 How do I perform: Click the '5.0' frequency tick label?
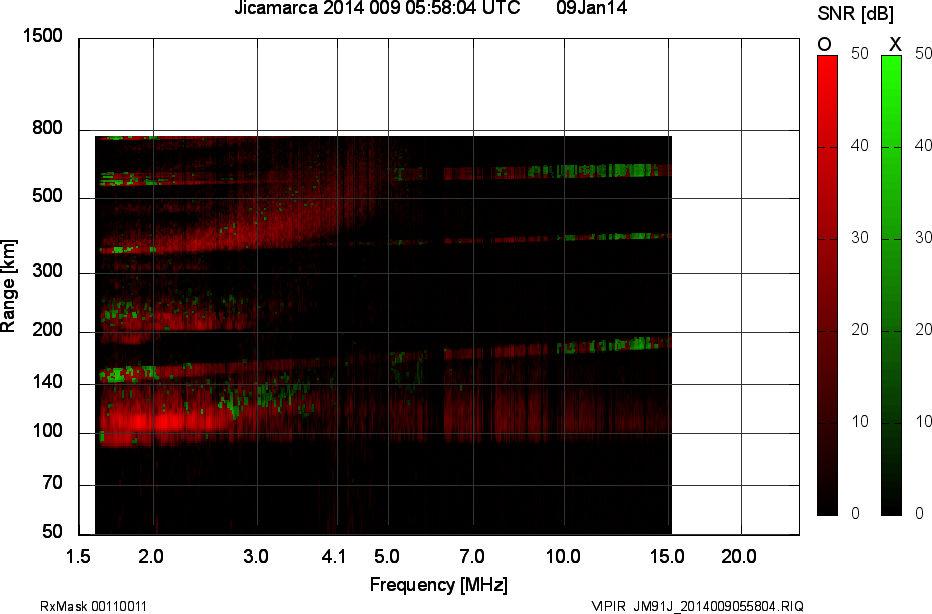coord(386,557)
